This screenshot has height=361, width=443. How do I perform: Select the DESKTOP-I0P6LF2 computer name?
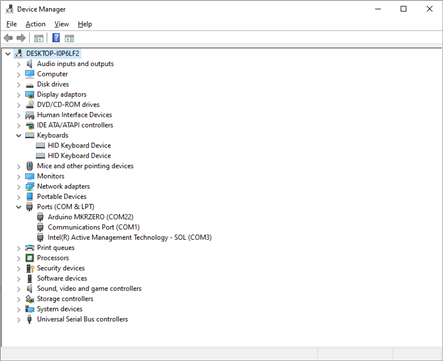53,53
